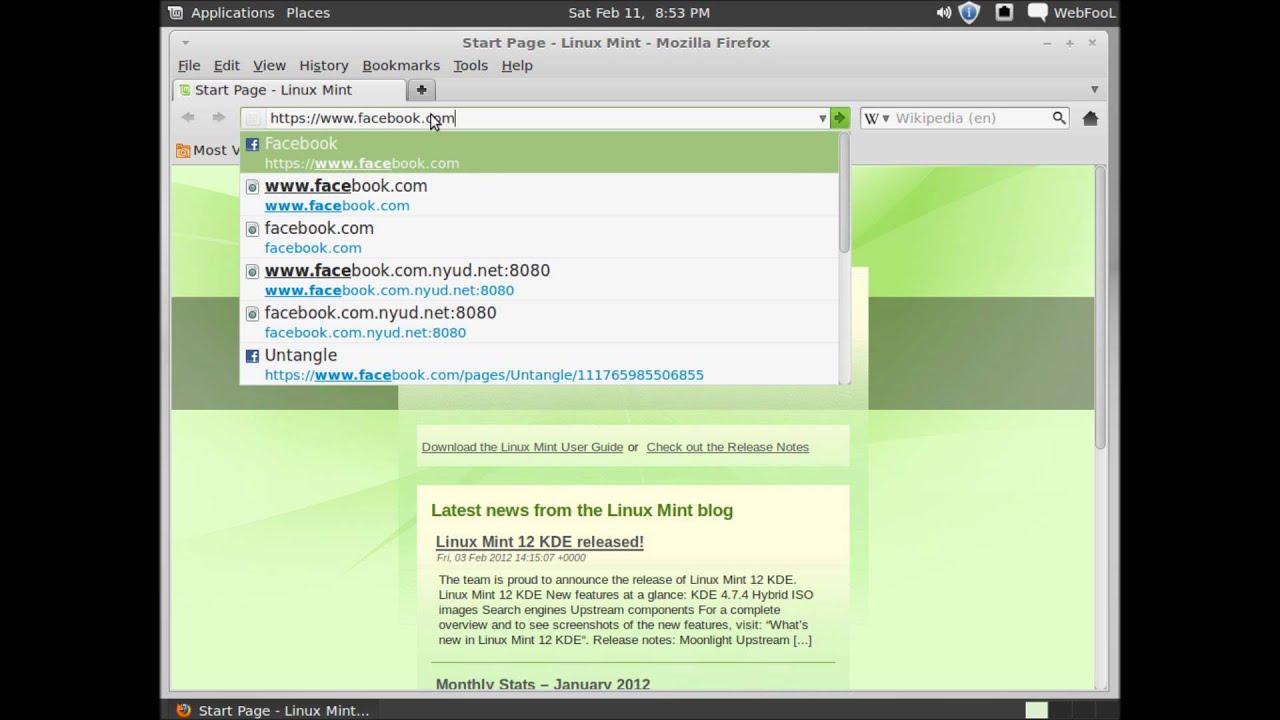This screenshot has width=1280, height=720.
Task: Open a new tab with plus button
Action: coord(422,90)
